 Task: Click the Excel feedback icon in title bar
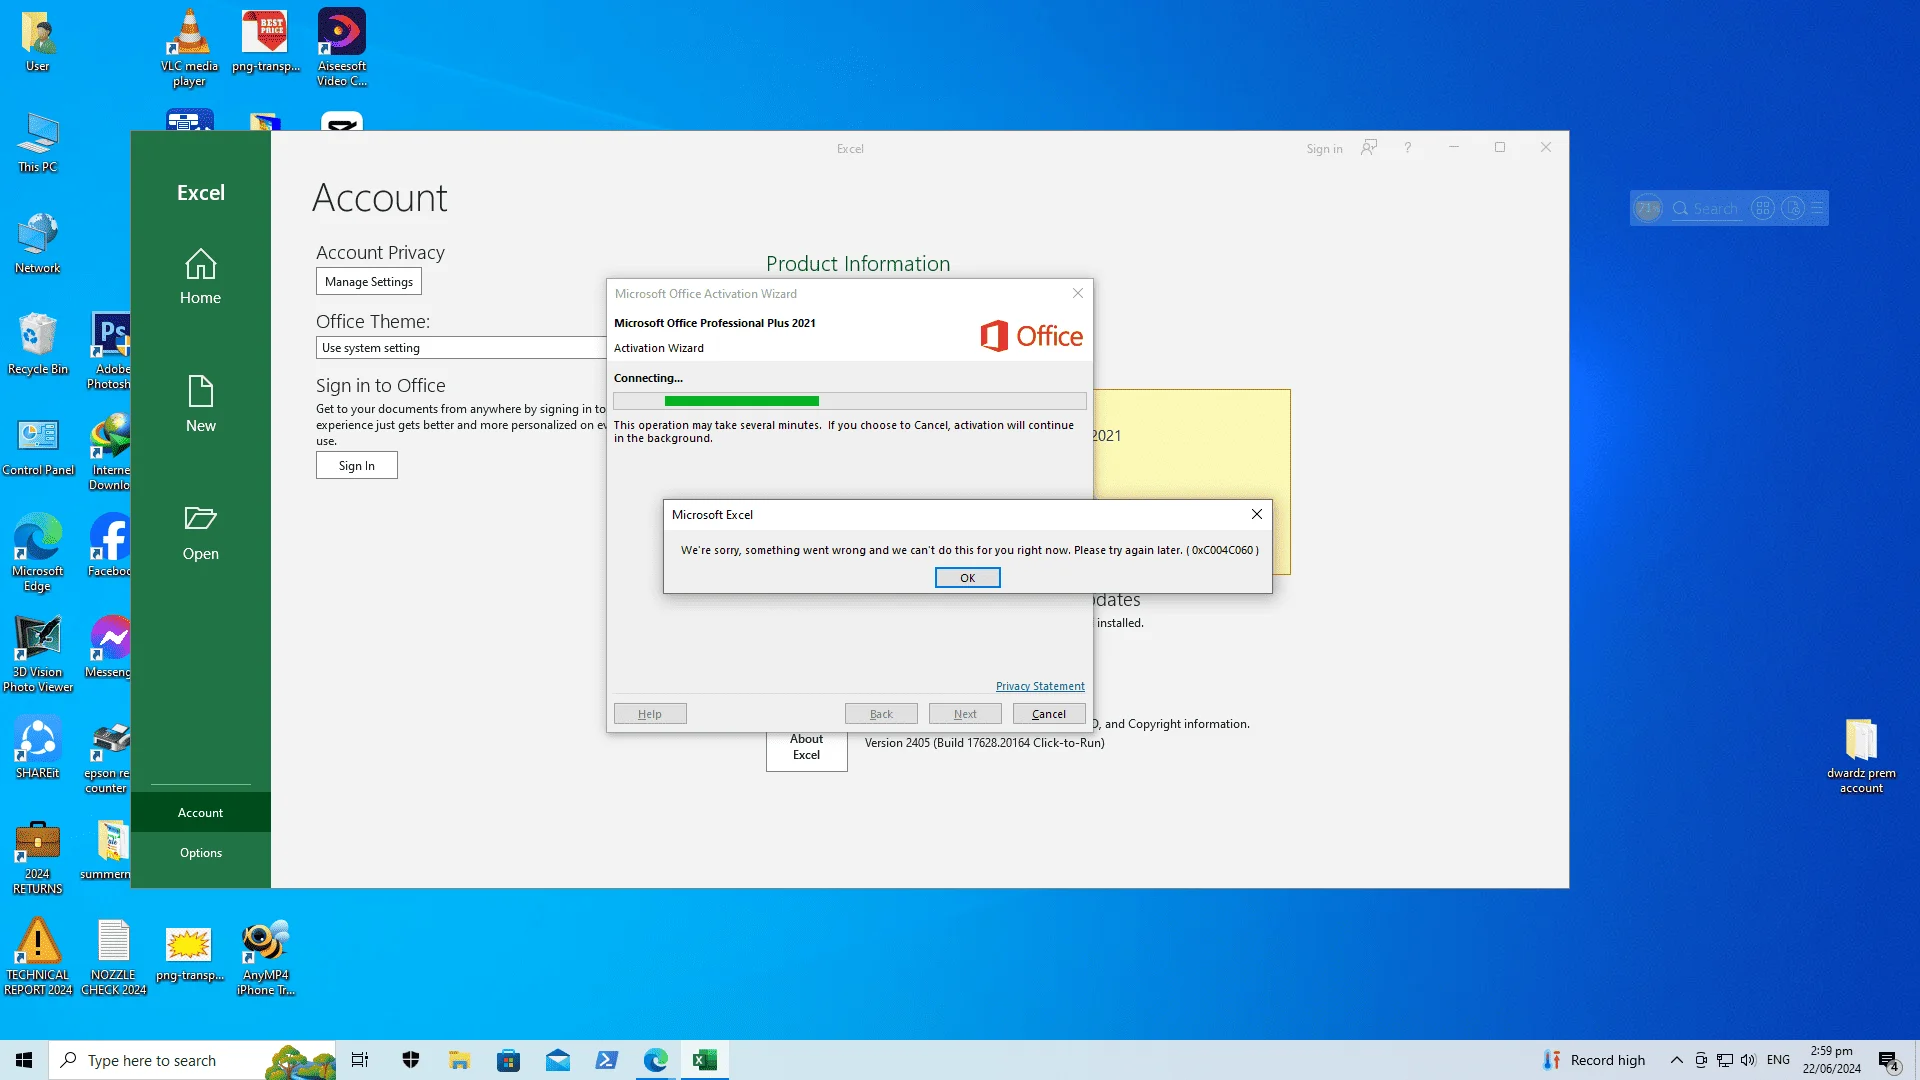pyautogui.click(x=1369, y=148)
